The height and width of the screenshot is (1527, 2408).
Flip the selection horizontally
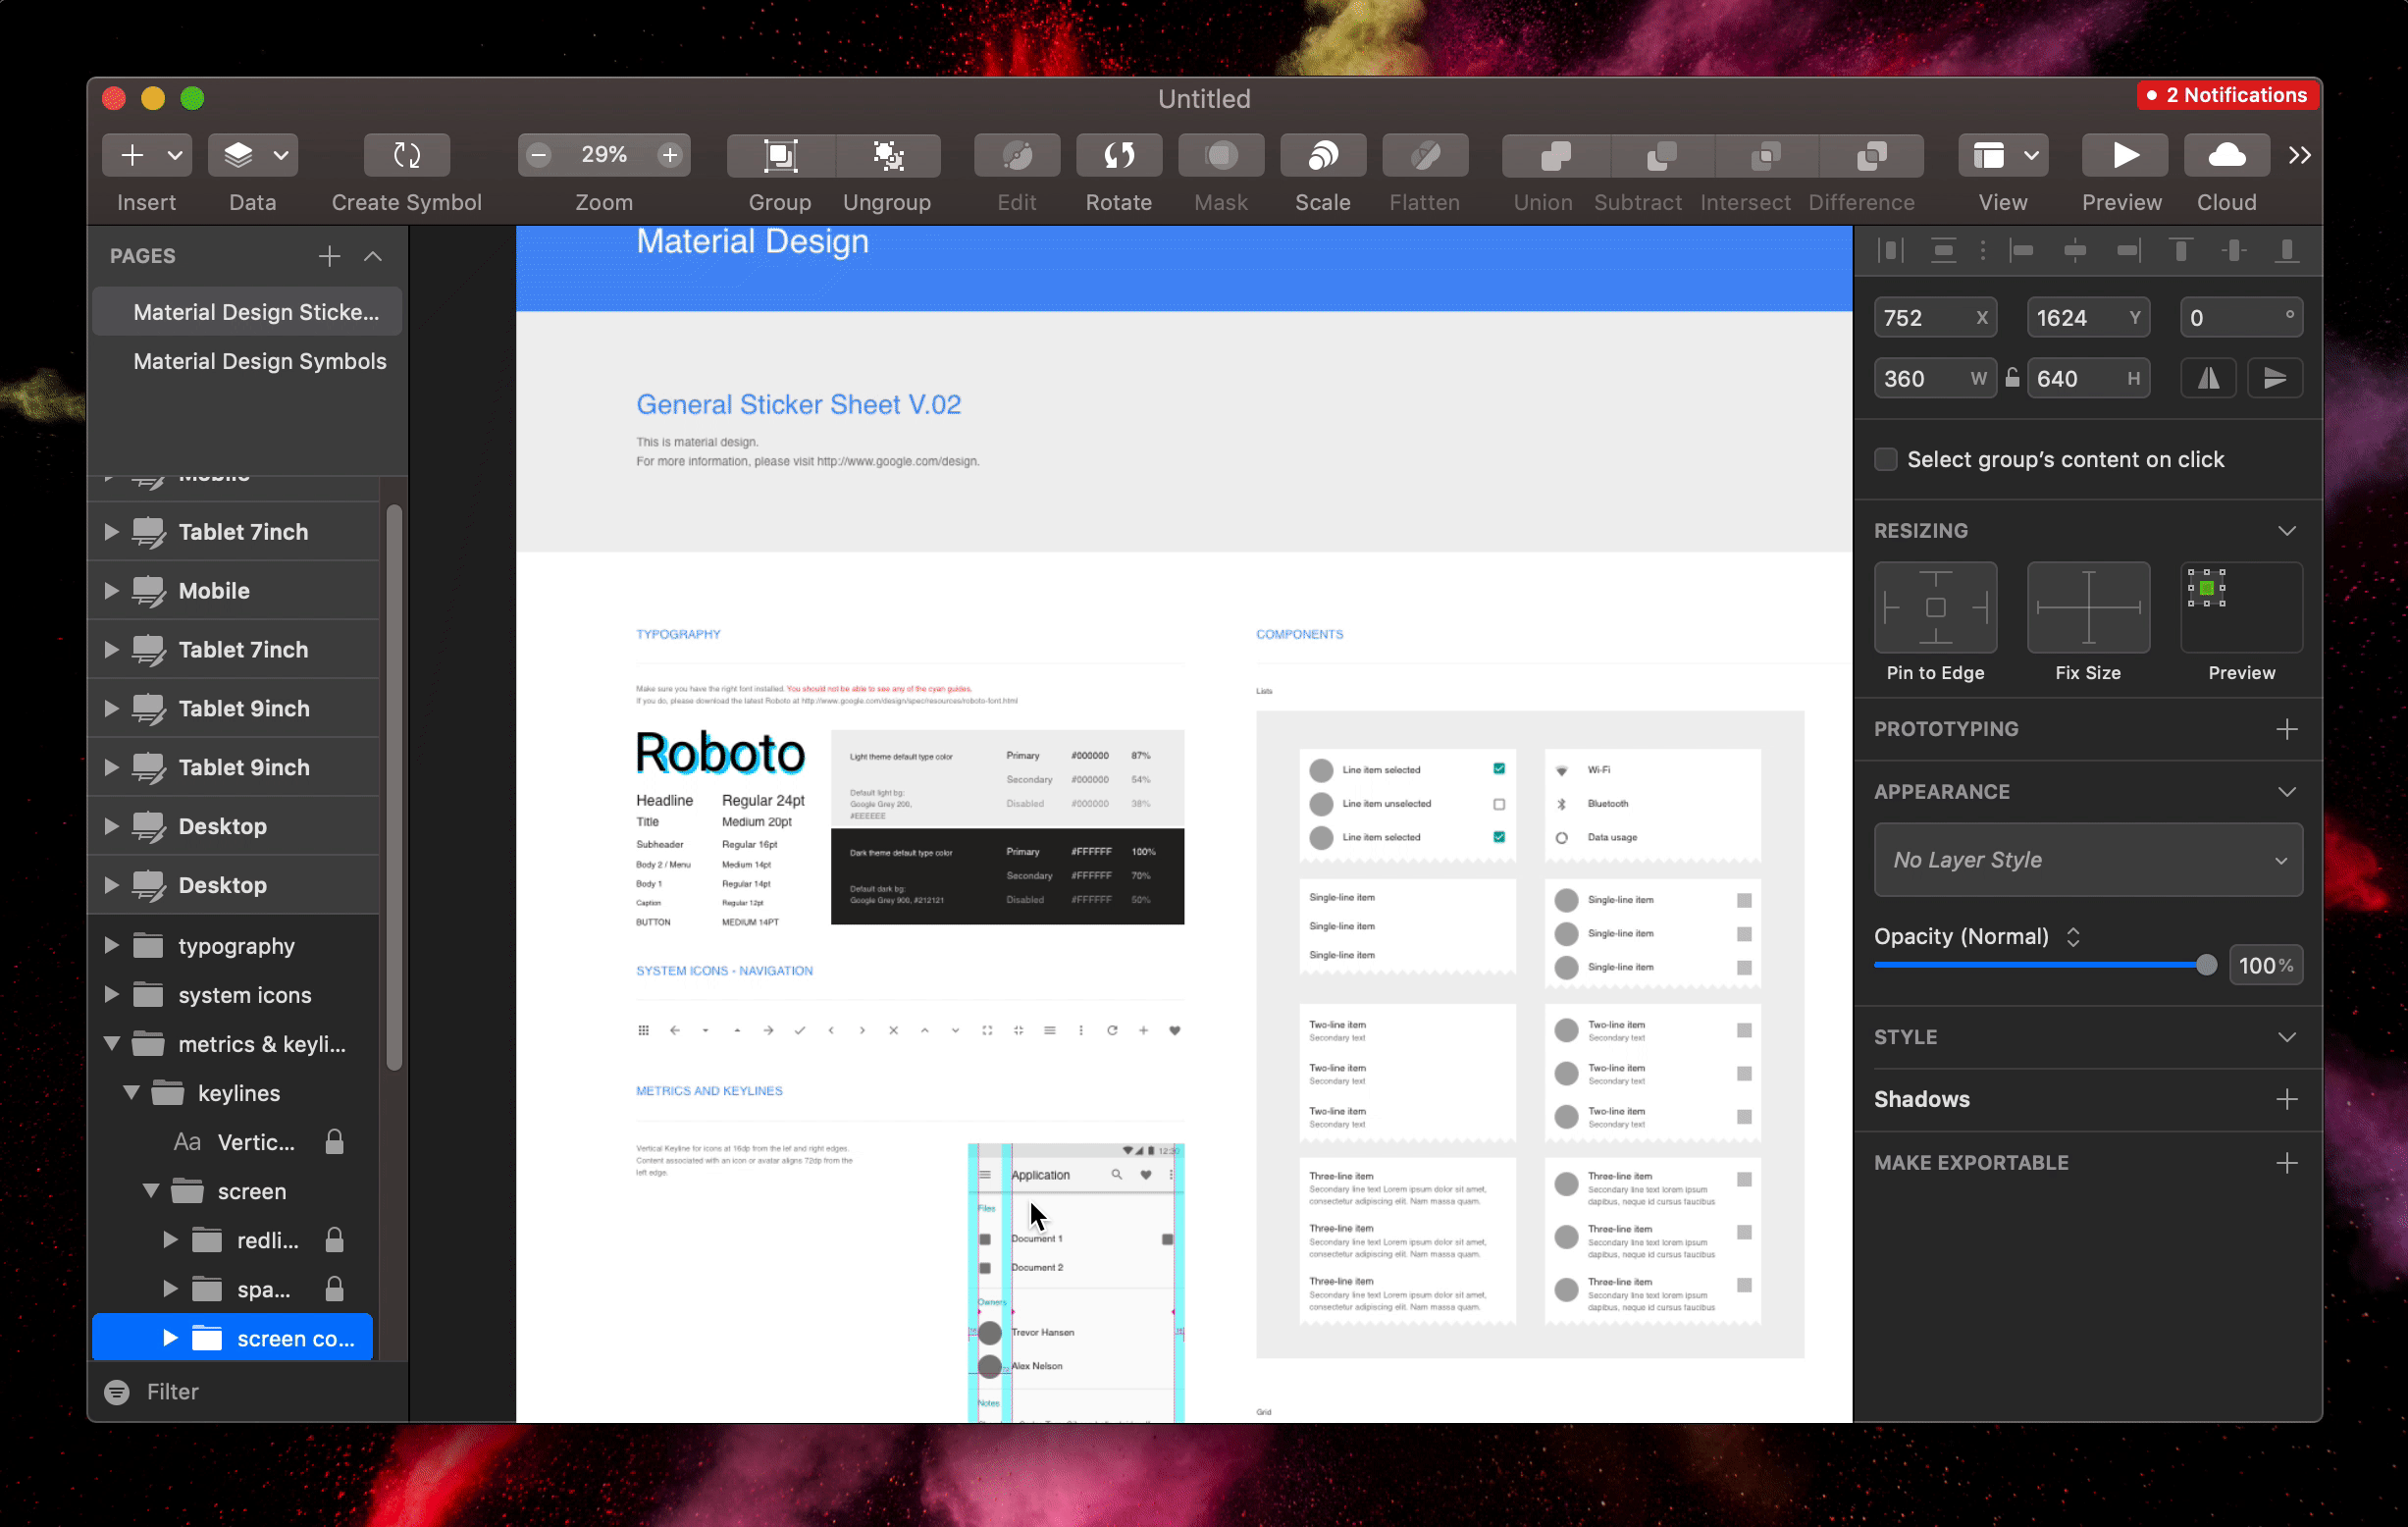(x=2208, y=378)
